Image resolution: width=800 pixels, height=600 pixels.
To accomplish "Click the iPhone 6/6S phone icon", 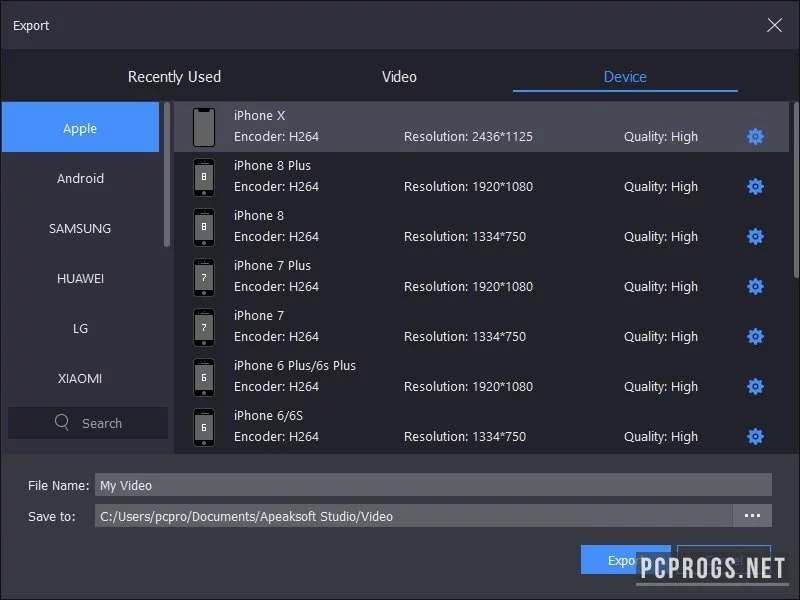I will (204, 427).
